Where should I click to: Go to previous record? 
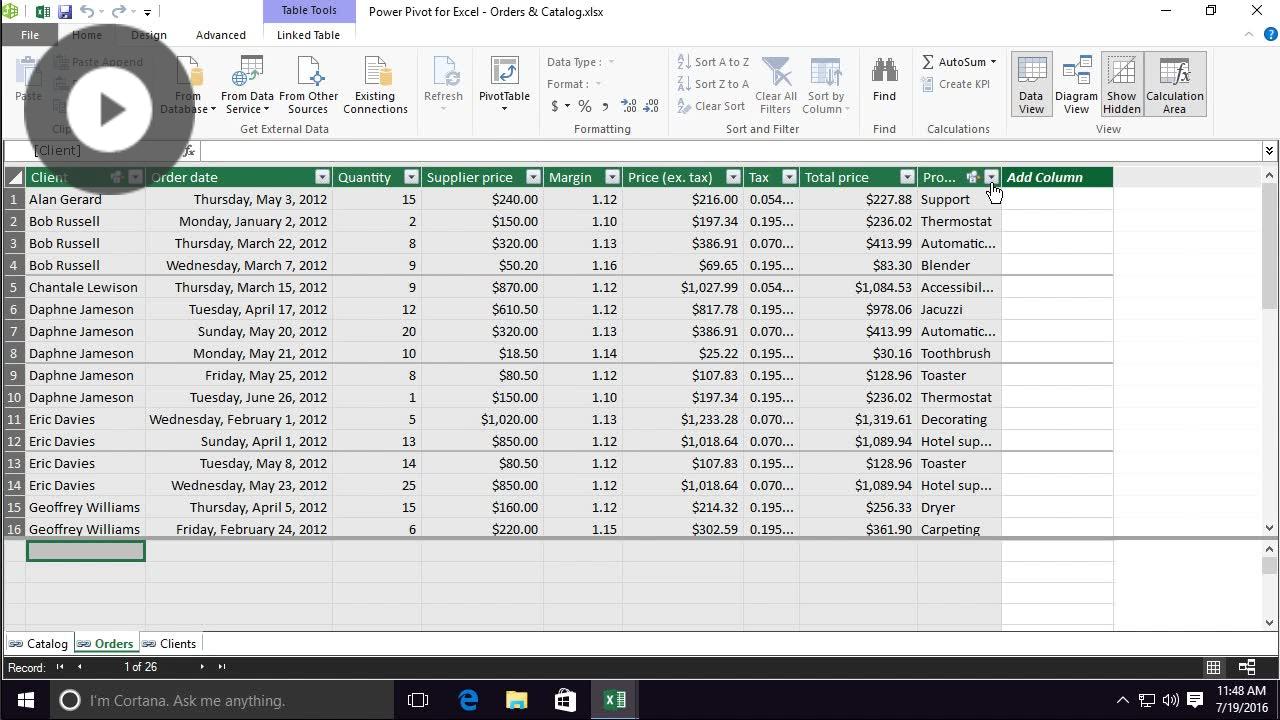80,667
